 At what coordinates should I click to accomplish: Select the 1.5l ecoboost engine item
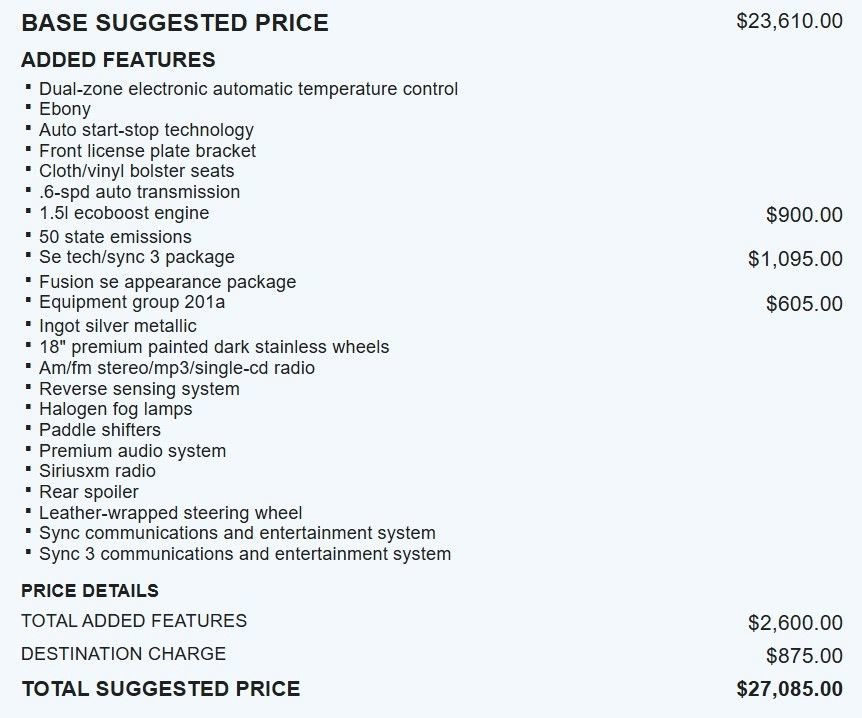point(124,213)
